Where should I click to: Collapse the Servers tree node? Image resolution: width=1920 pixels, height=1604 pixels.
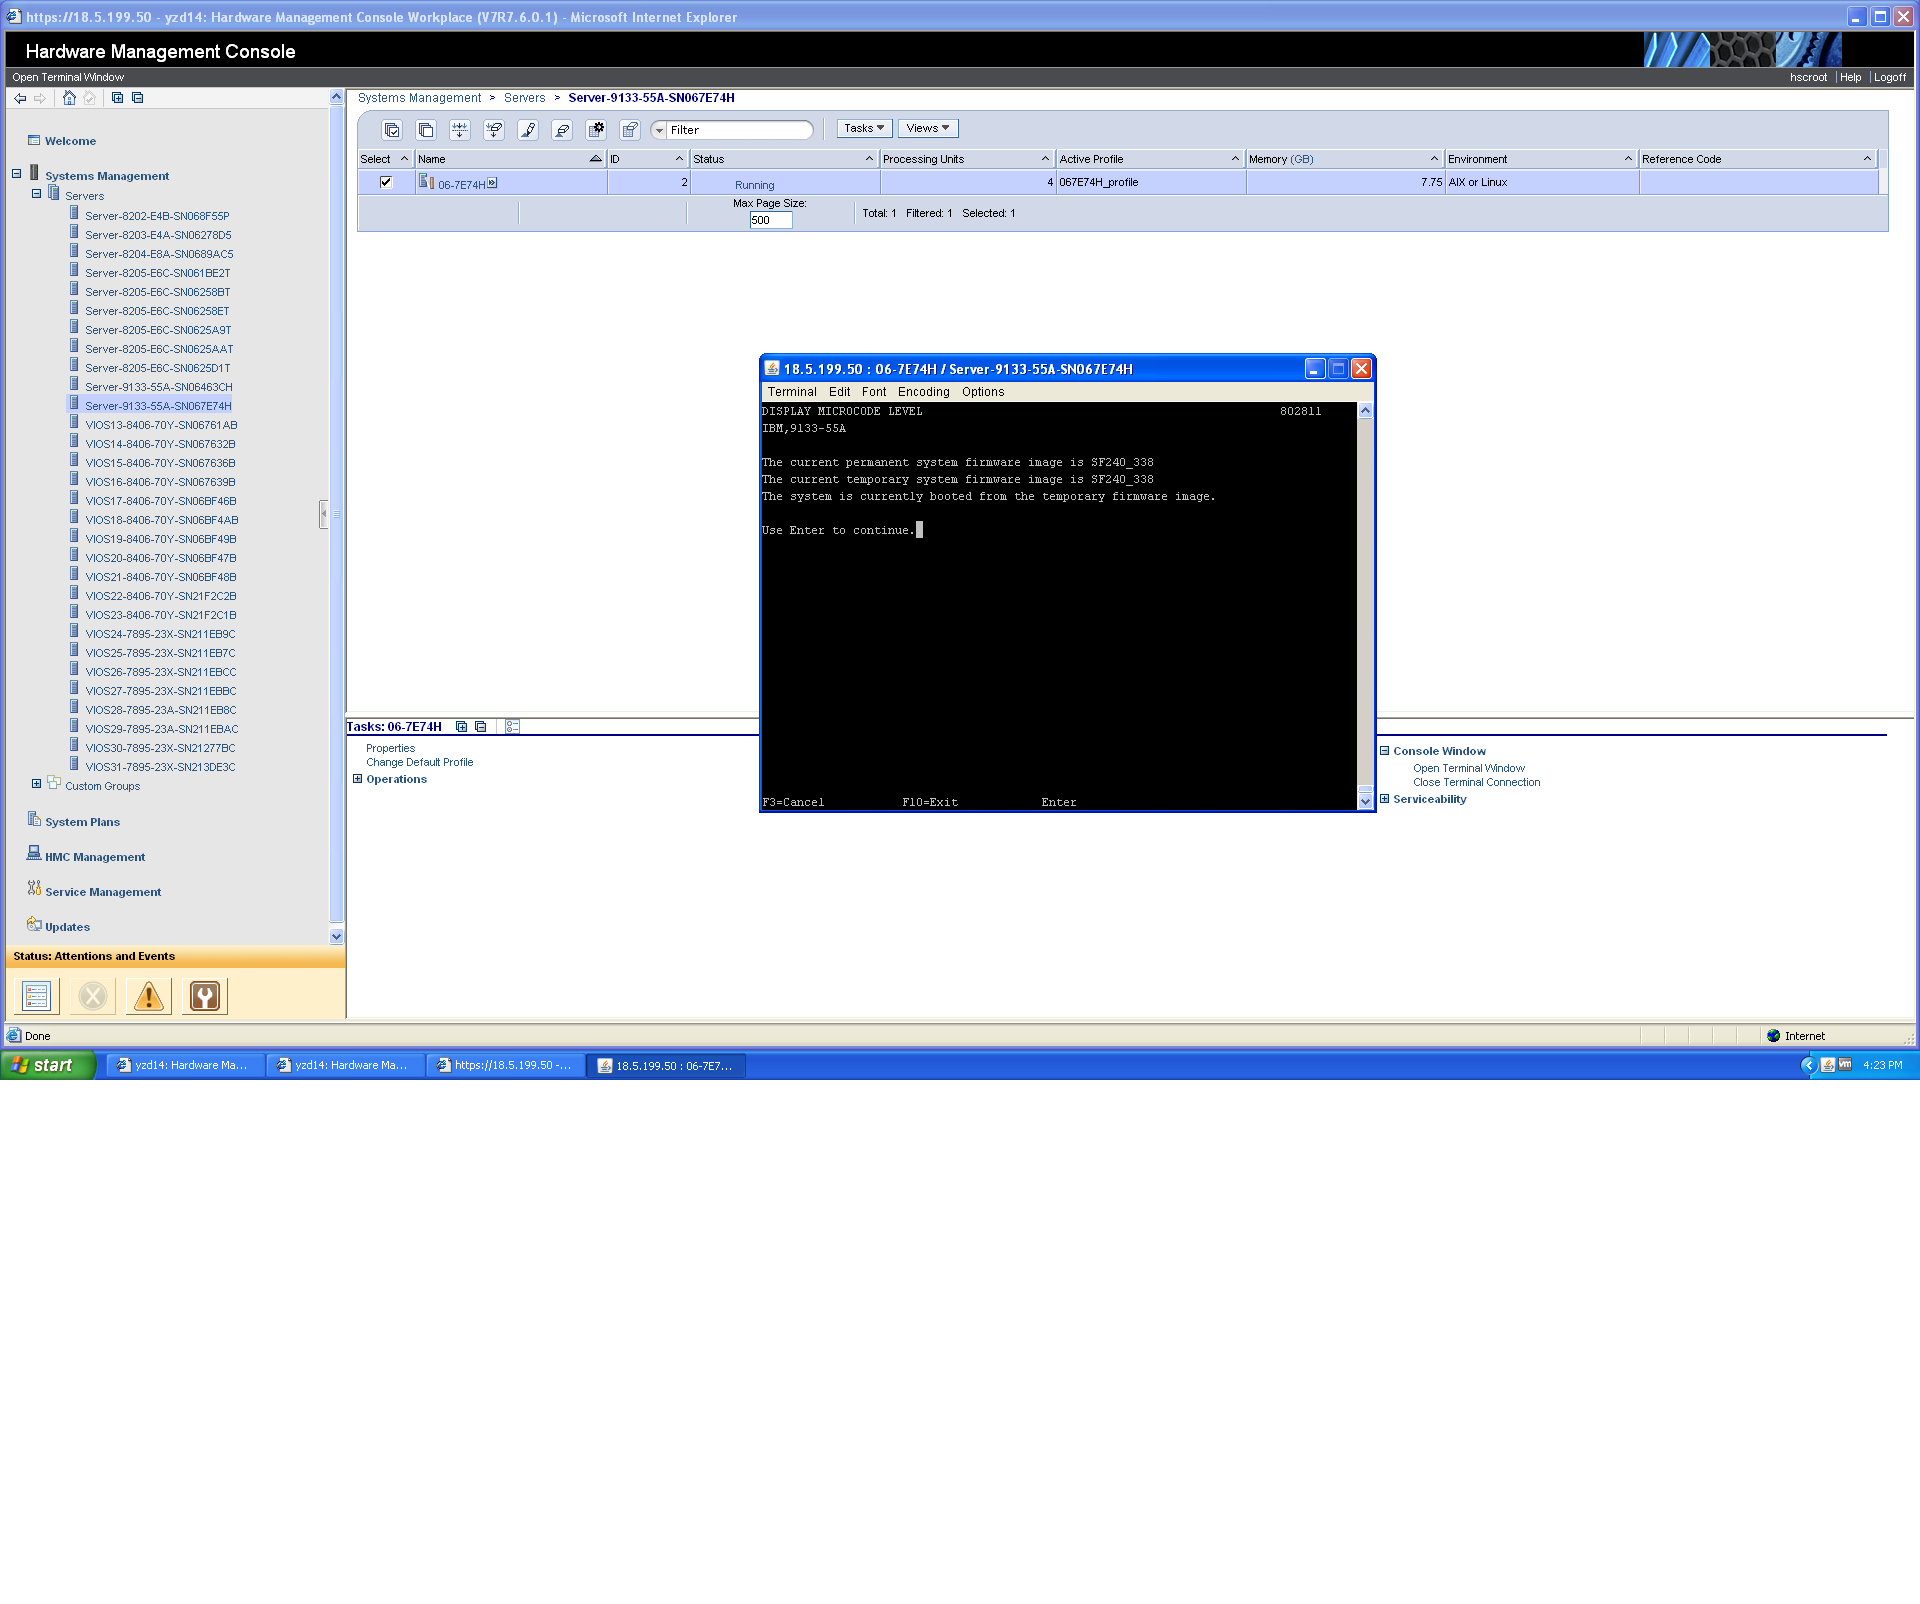click(x=37, y=194)
